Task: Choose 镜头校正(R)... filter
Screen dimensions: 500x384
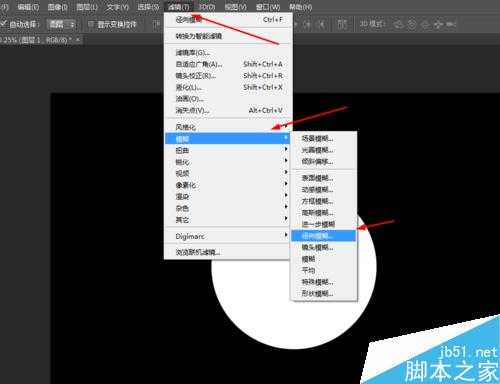Action: [x=227, y=75]
